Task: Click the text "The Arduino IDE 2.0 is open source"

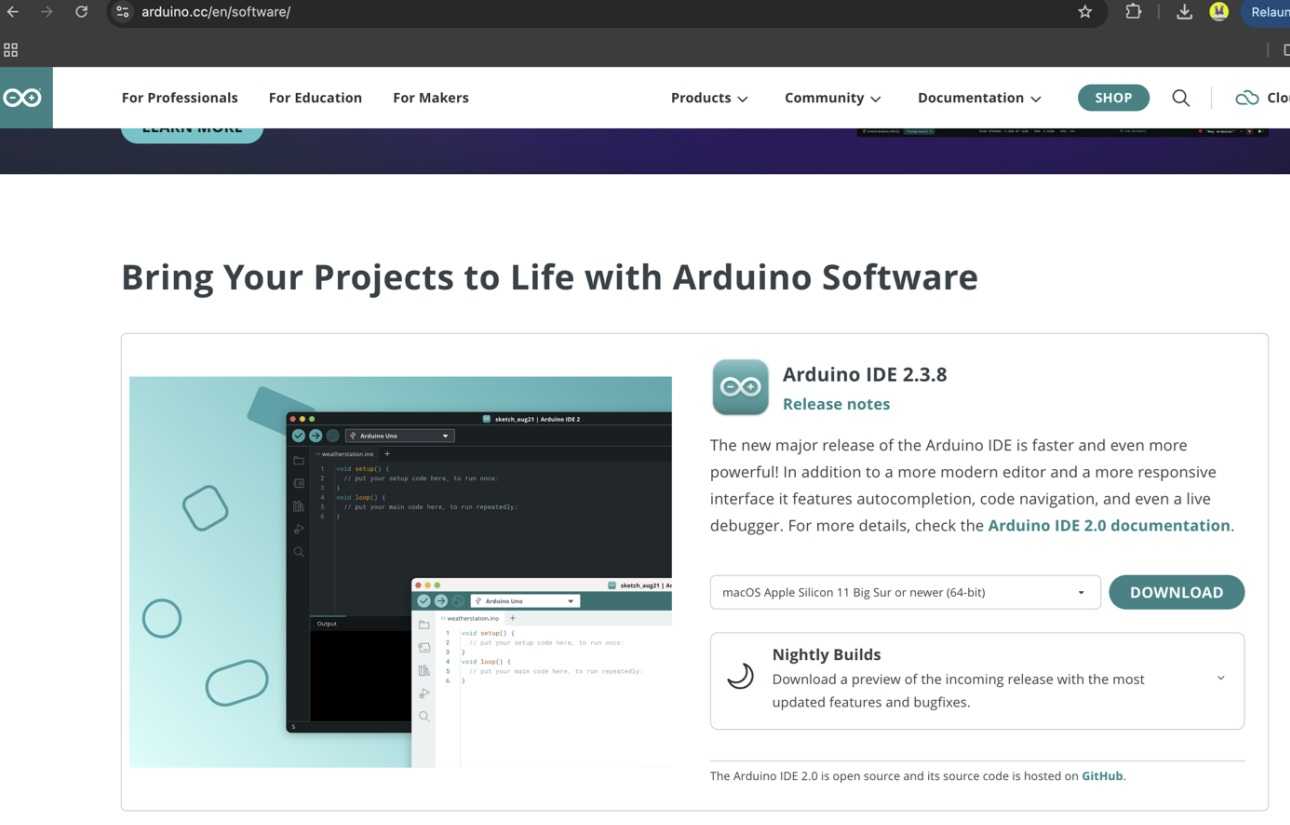Action: point(918,776)
